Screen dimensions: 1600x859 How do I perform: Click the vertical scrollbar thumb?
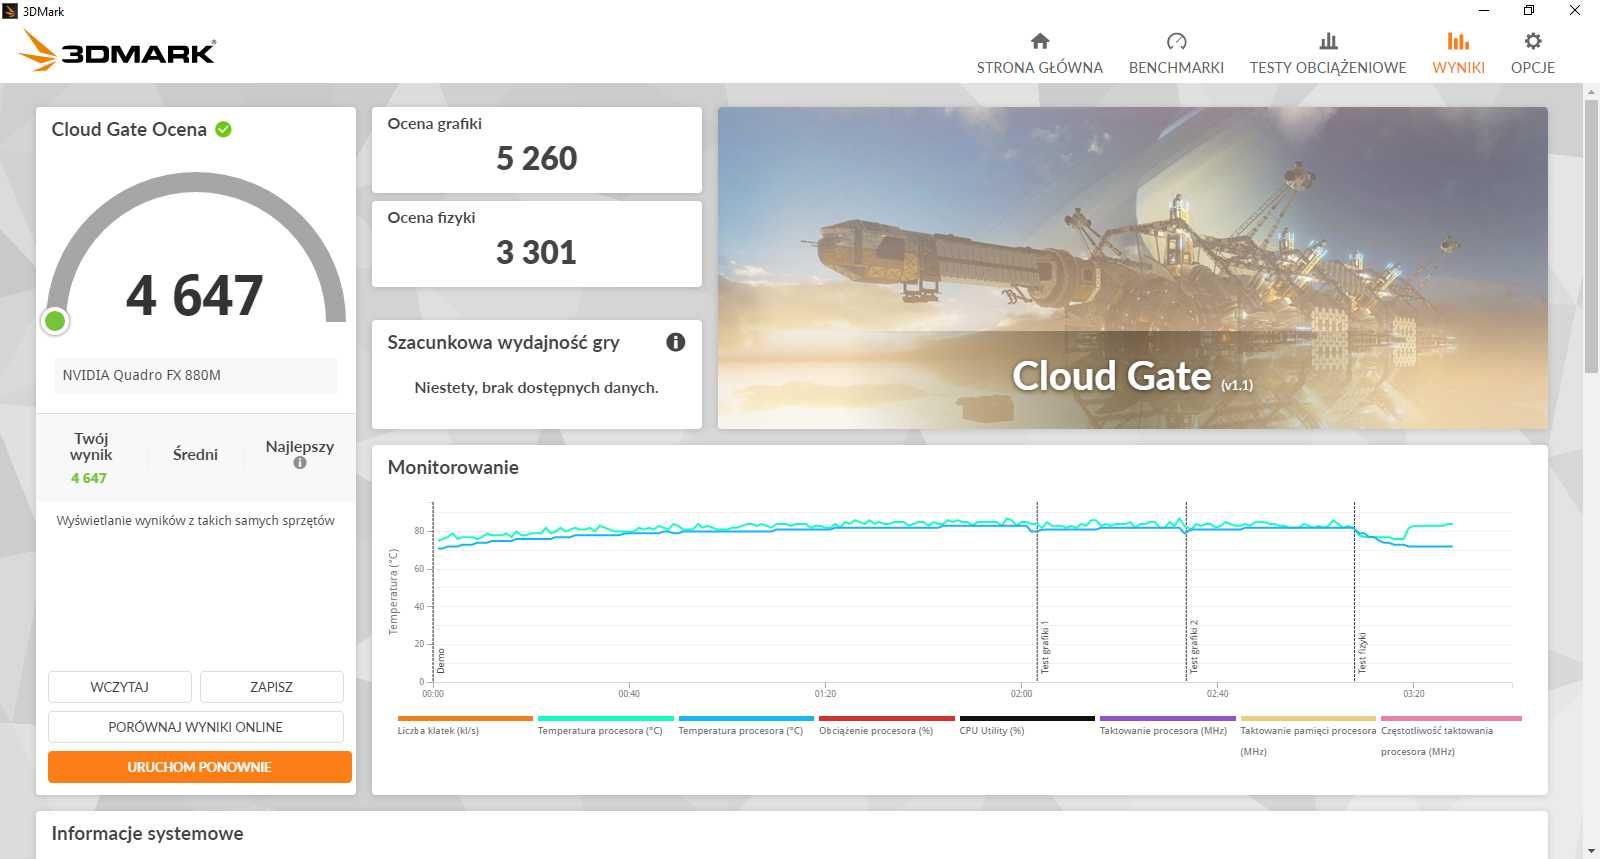coord(1591,235)
